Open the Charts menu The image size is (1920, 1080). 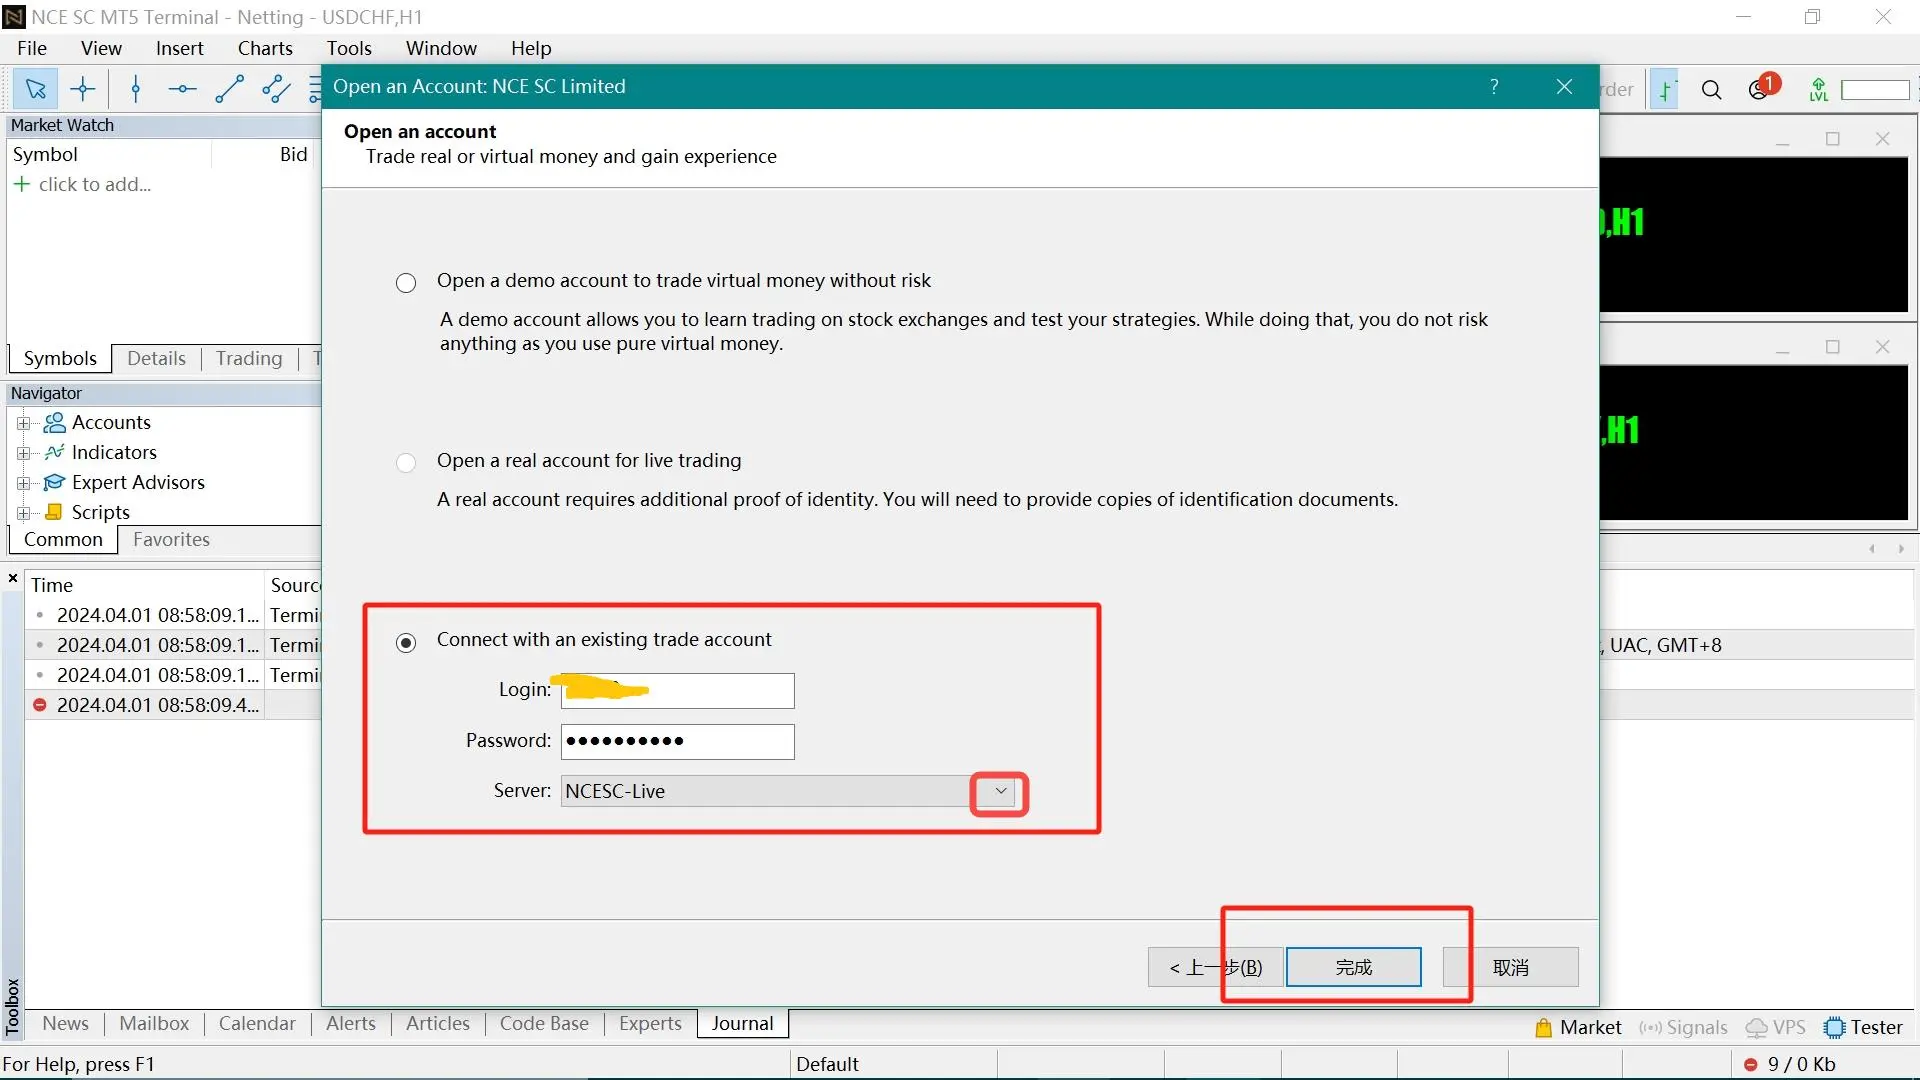(x=265, y=48)
